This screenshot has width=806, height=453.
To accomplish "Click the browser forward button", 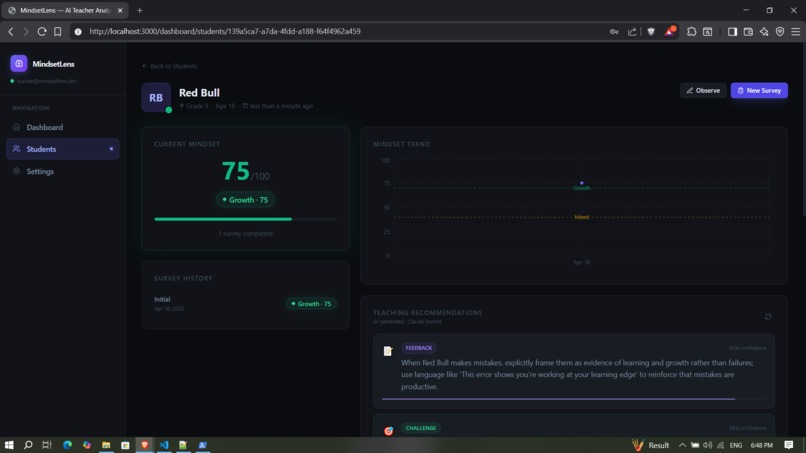I will click(26, 31).
